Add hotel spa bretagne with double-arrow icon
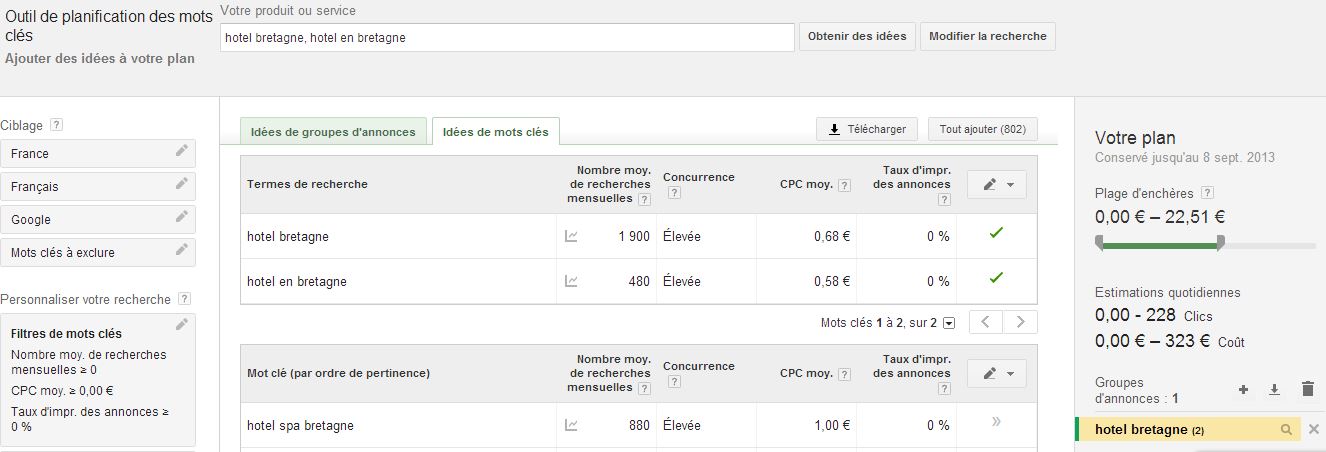Viewport: 1326px width, 452px height. click(x=996, y=422)
